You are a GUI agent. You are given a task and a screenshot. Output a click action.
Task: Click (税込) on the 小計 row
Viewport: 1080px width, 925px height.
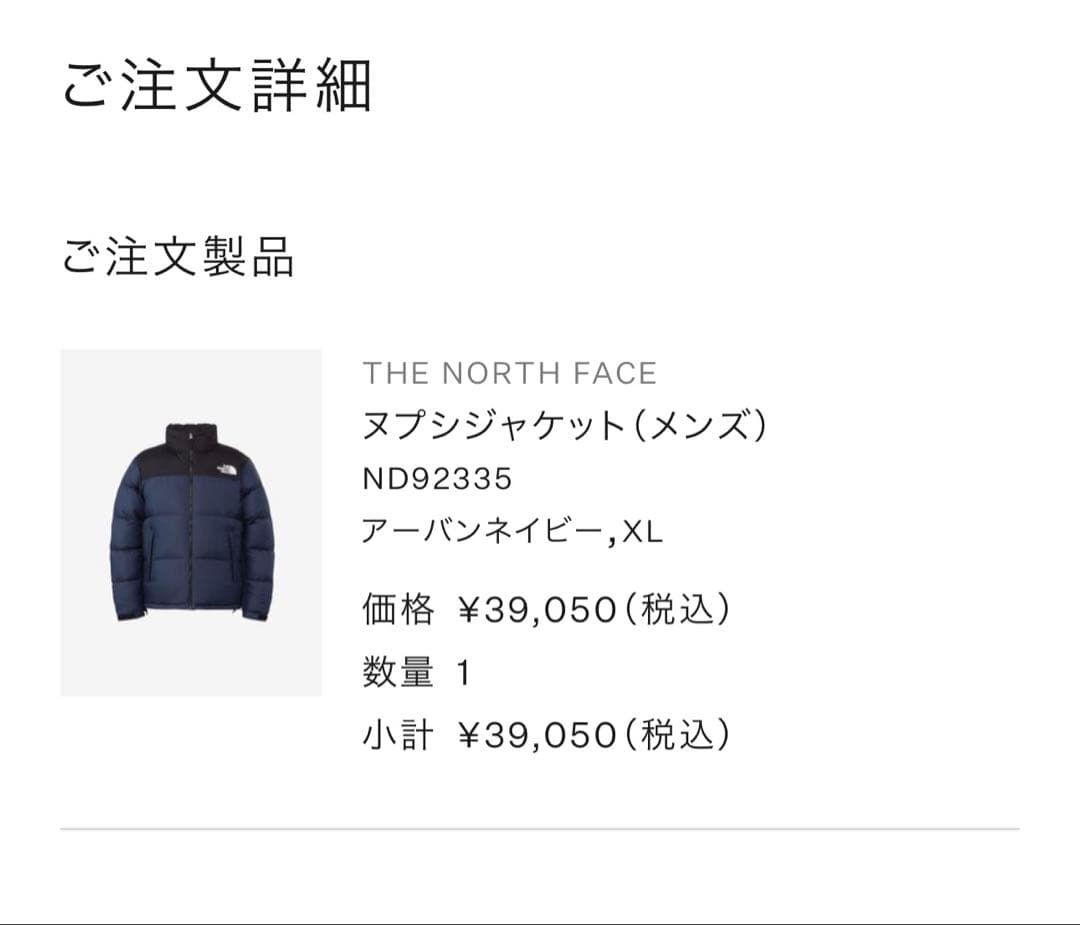(677, 736)
